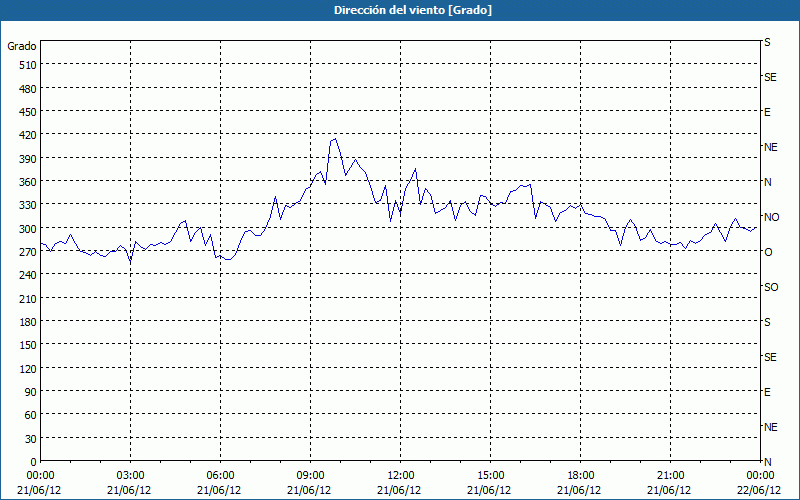
Task: Click the 30 degree axis label
Action: pyautogui.click(x=31, y=439)
